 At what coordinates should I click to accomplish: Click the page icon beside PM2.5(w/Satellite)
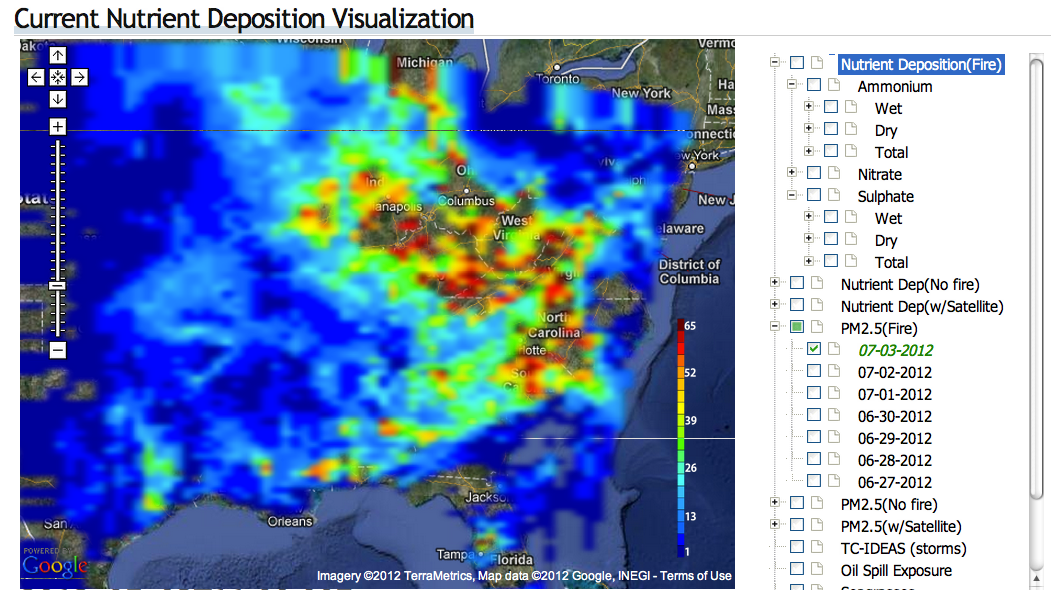[x=817, y=524]
